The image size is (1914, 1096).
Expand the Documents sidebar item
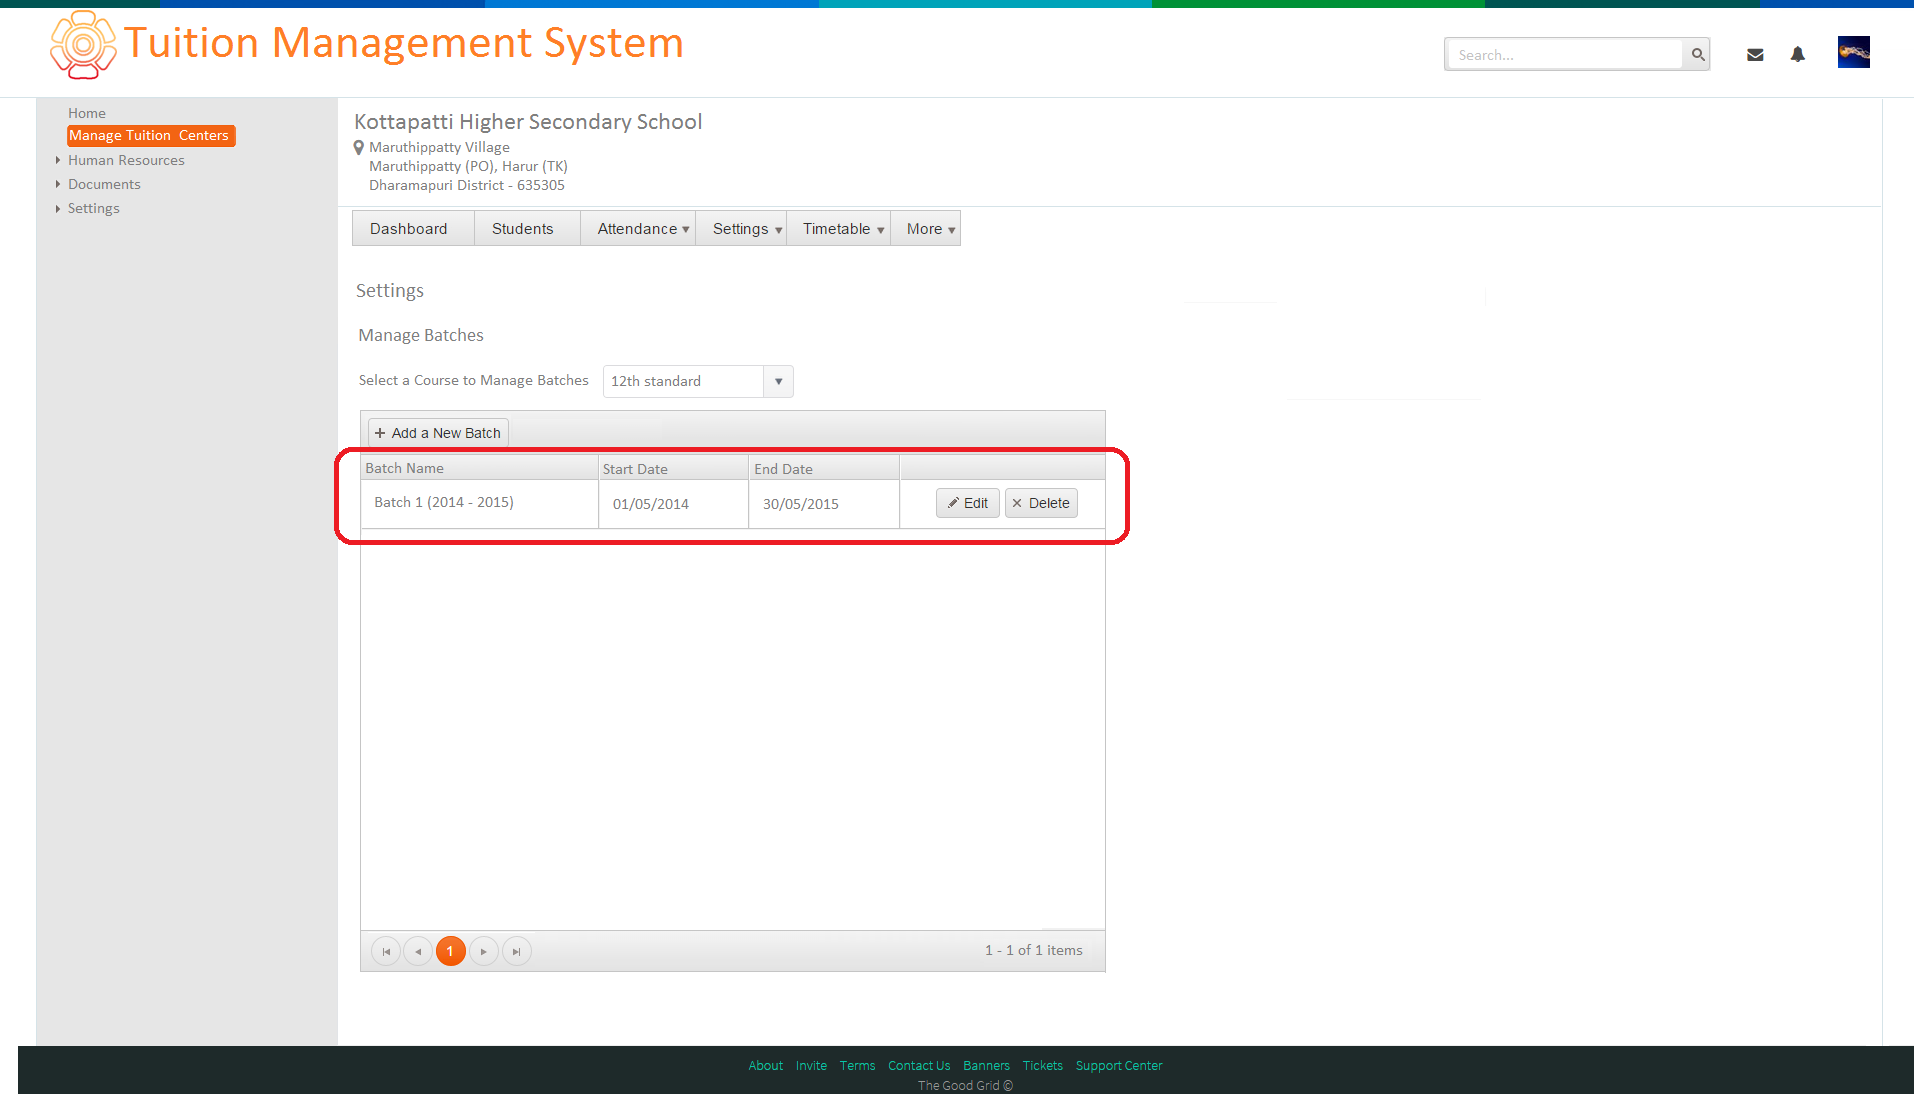pyautogui.click(x=104, y=184)
